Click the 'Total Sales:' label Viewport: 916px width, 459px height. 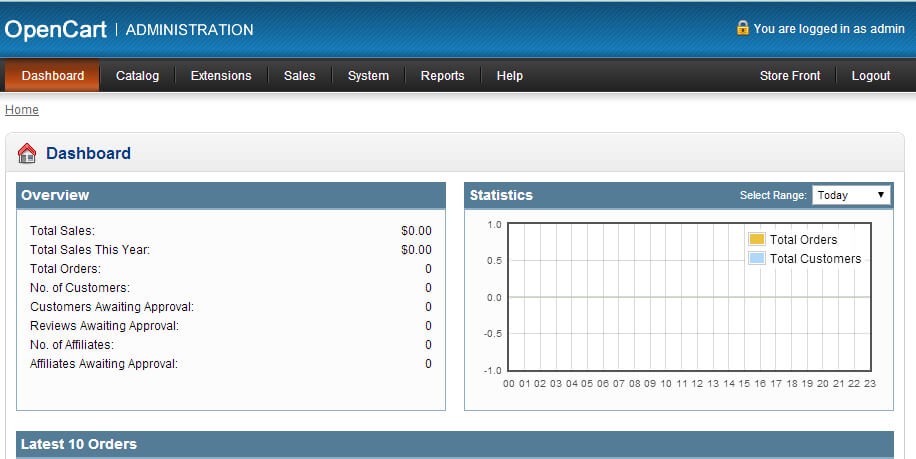(x=63, y=231)
